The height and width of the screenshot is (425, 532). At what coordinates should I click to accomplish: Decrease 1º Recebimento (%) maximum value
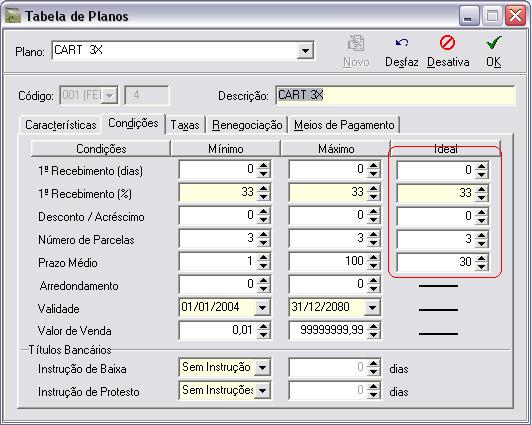373,196
